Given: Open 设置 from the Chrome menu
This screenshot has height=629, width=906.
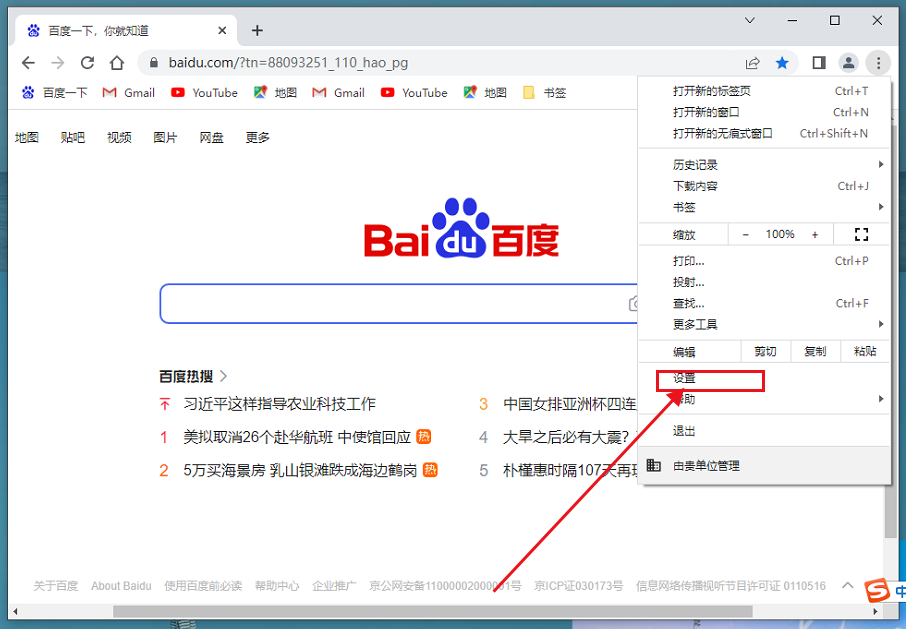Looking at the screenshot, I should coord(764,378).
